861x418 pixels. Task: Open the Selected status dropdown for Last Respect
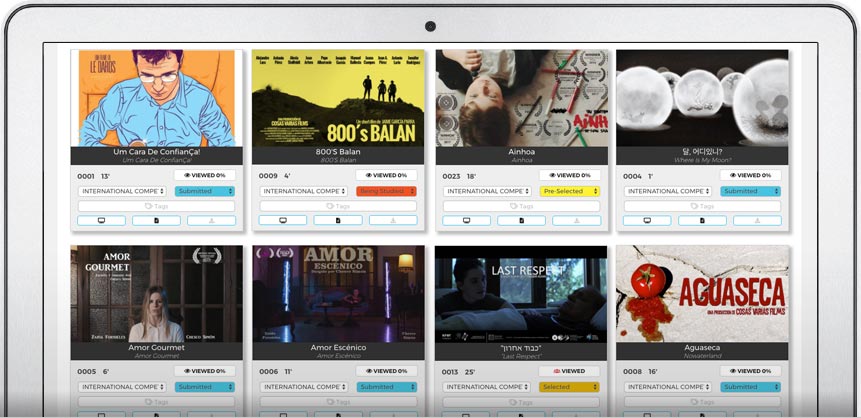click(x=569, y=387)
